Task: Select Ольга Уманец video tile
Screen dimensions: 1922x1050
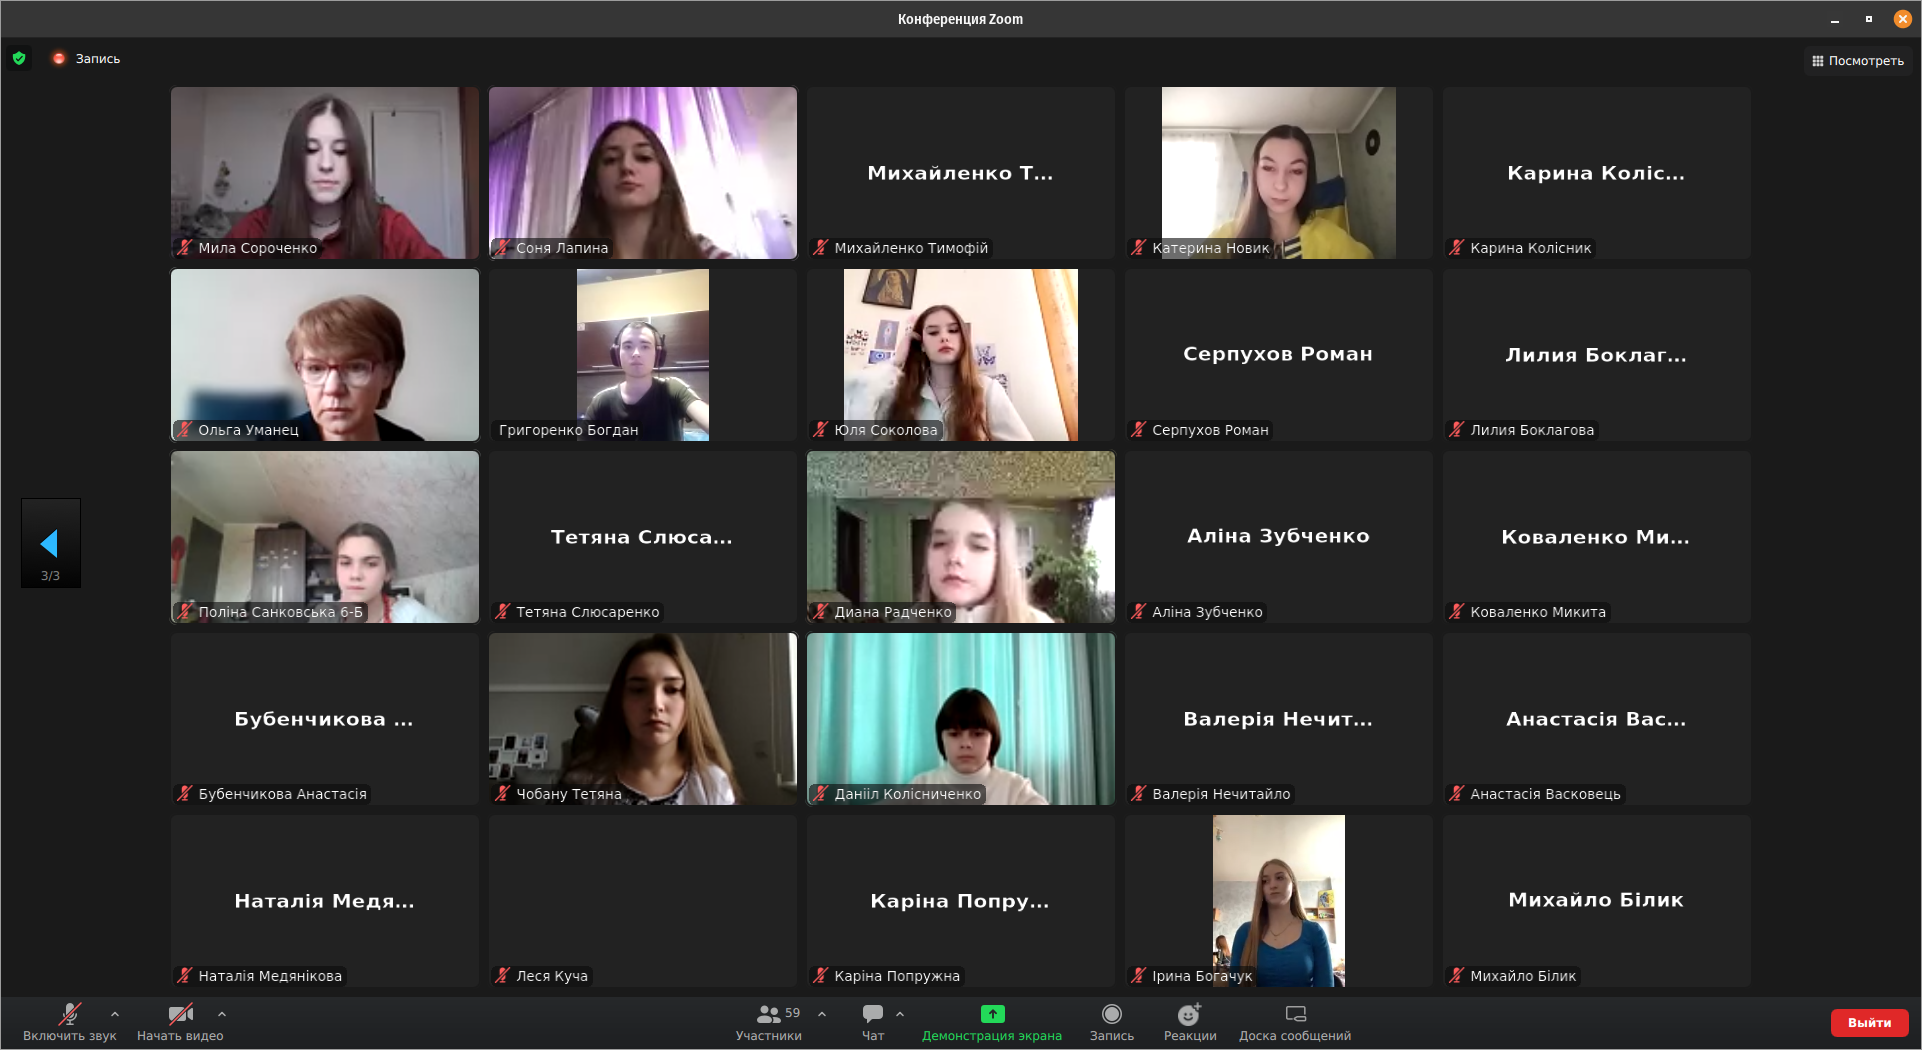Action: (325, 355)
